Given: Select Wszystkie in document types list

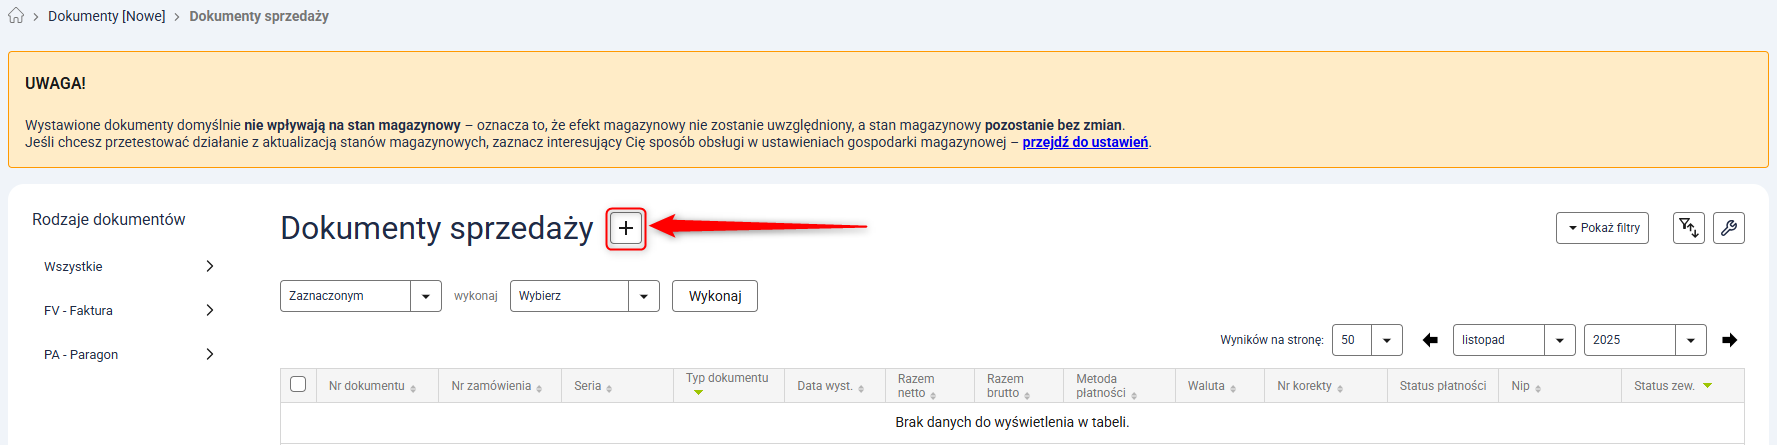Looking at the screenshot, I should click(128, 267).
